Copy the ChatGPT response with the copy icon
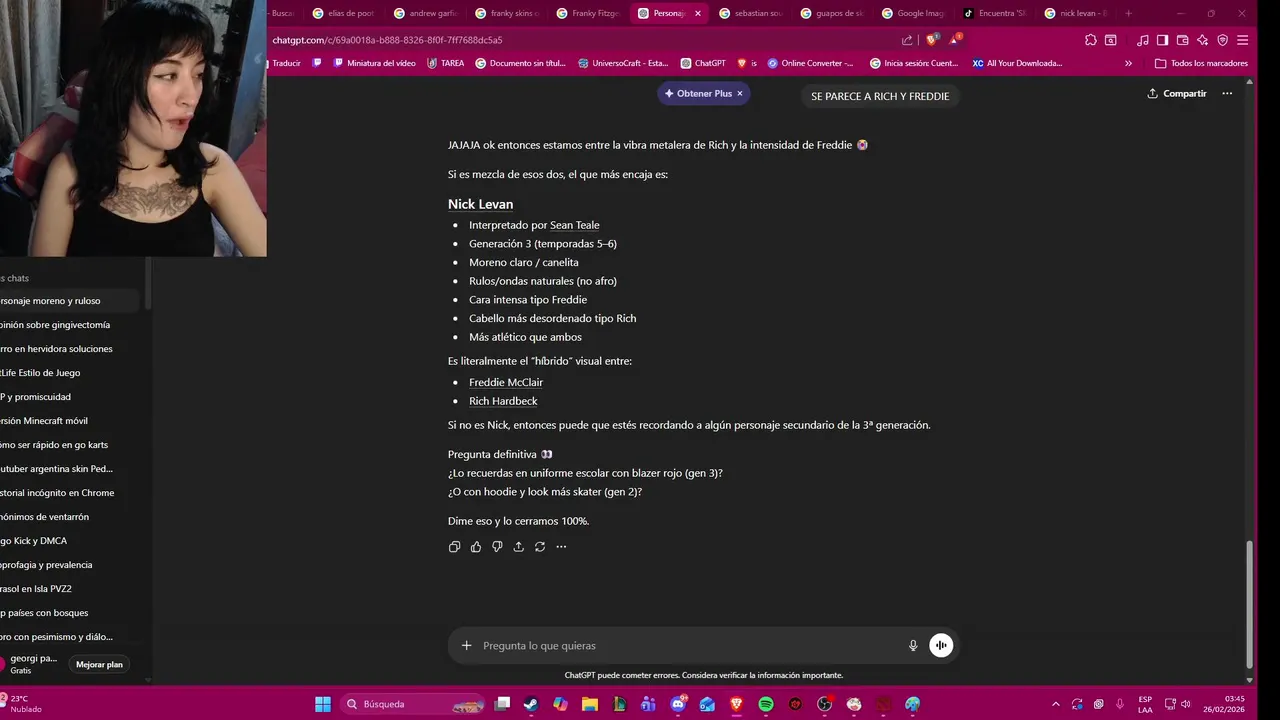 coord(454,547)
